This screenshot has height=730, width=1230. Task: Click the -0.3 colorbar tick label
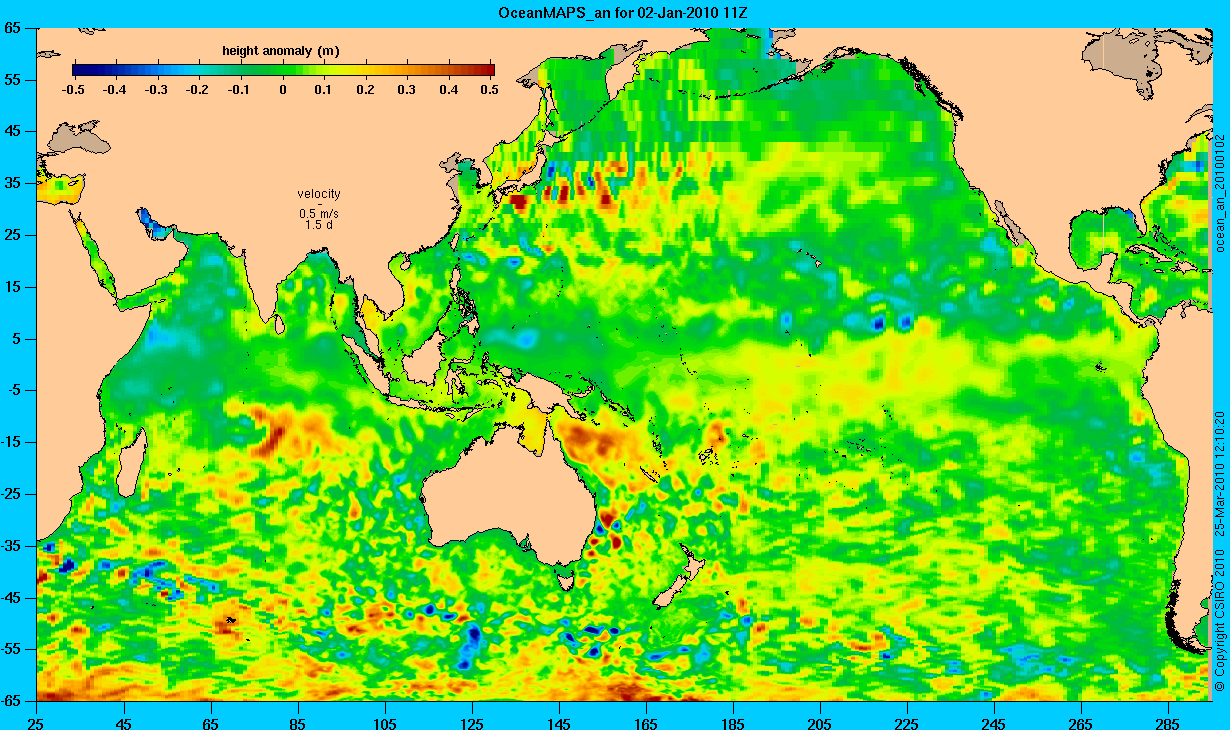pyautogui.click(x=157, y=89)
